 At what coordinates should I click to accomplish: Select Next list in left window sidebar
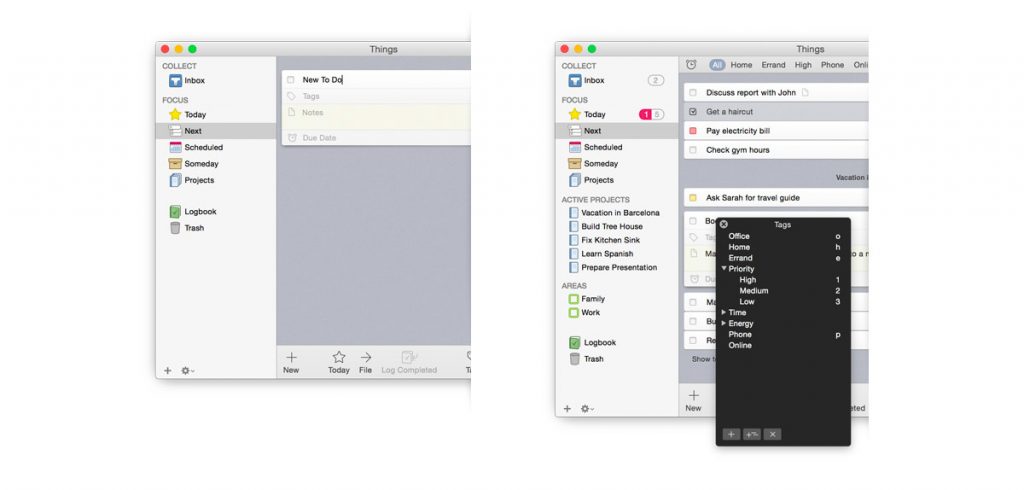[216, 131]
